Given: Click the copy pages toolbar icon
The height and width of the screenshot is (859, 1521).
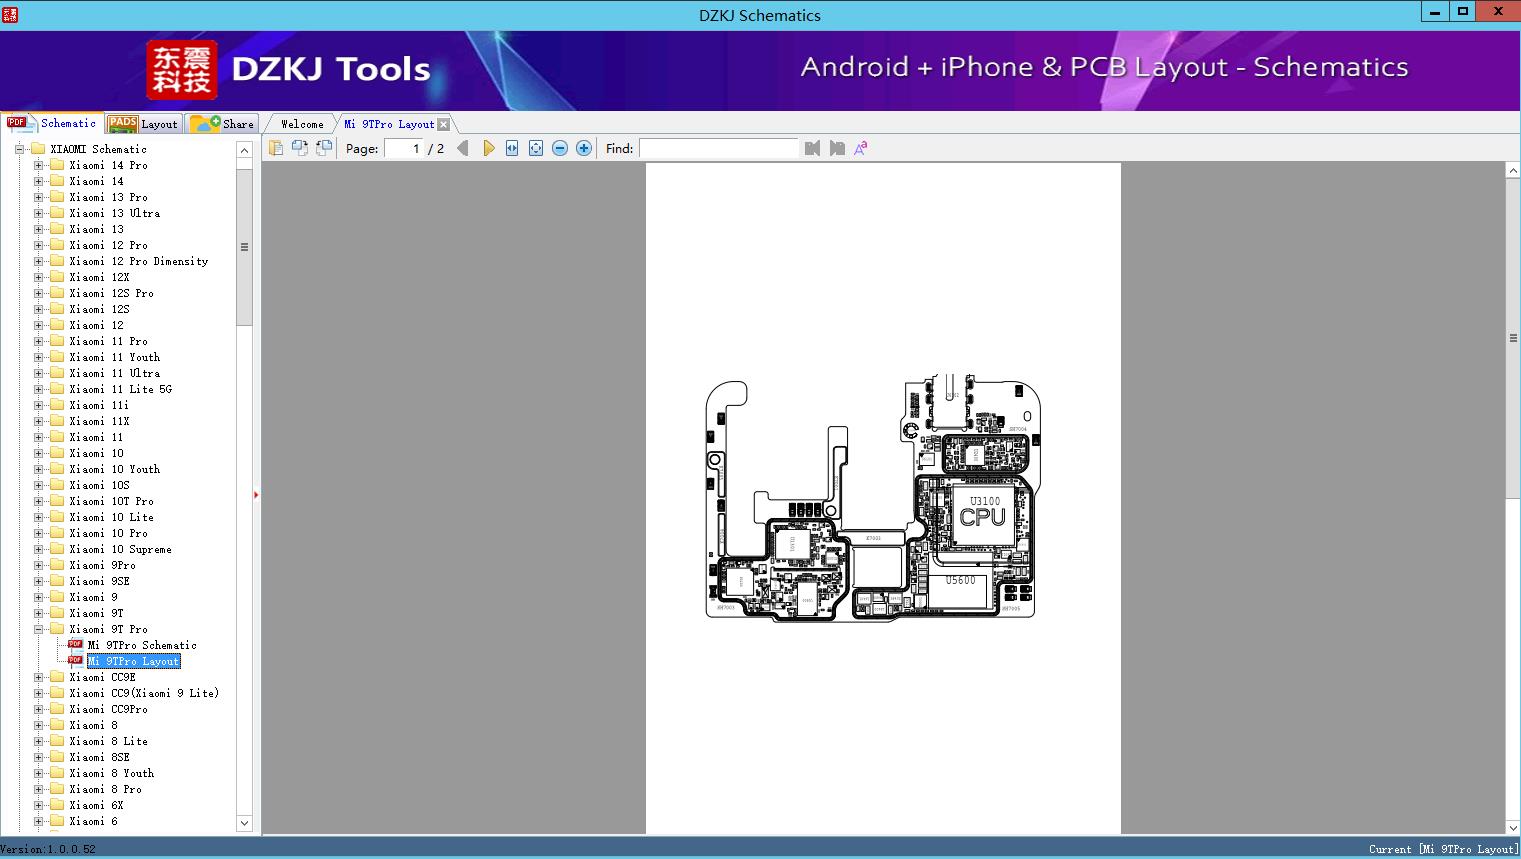Looking at the screenshot, I should (276, 148).
